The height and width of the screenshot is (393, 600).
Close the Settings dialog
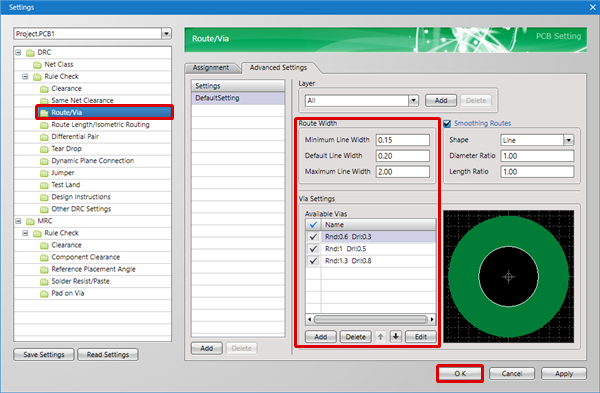(592, 7)
